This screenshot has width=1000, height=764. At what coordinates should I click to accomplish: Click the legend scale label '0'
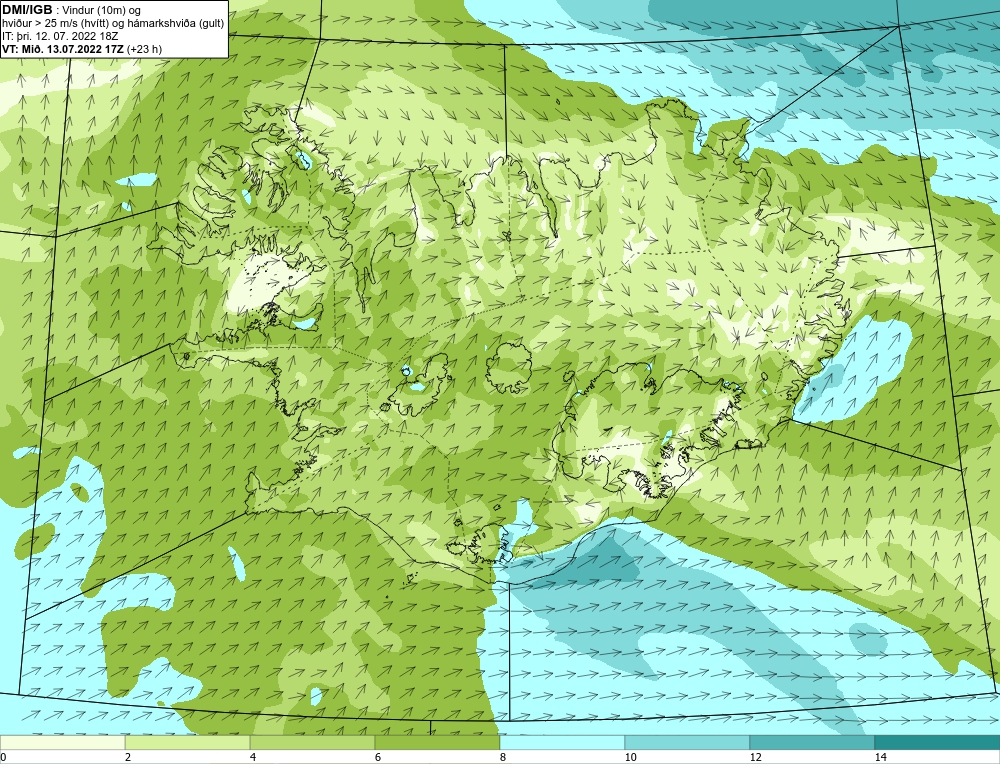(3, 757)
